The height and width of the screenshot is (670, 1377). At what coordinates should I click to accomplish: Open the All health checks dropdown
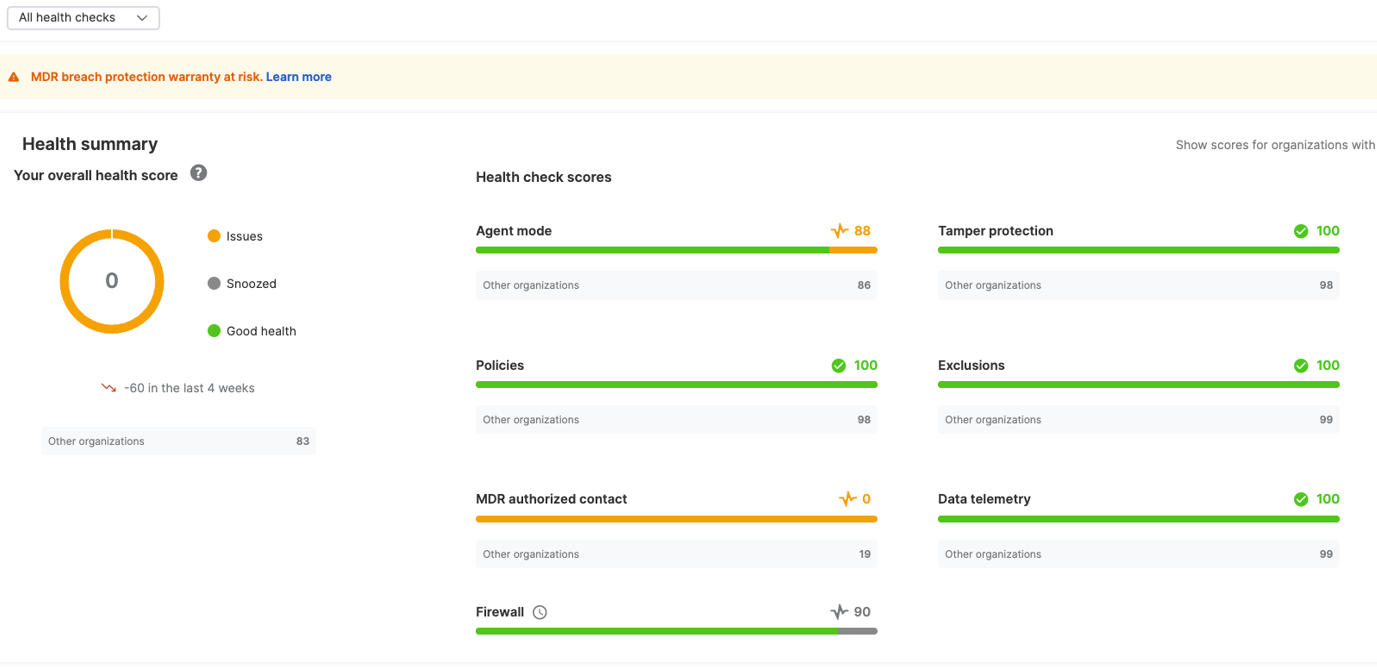[x=83, y=18]
